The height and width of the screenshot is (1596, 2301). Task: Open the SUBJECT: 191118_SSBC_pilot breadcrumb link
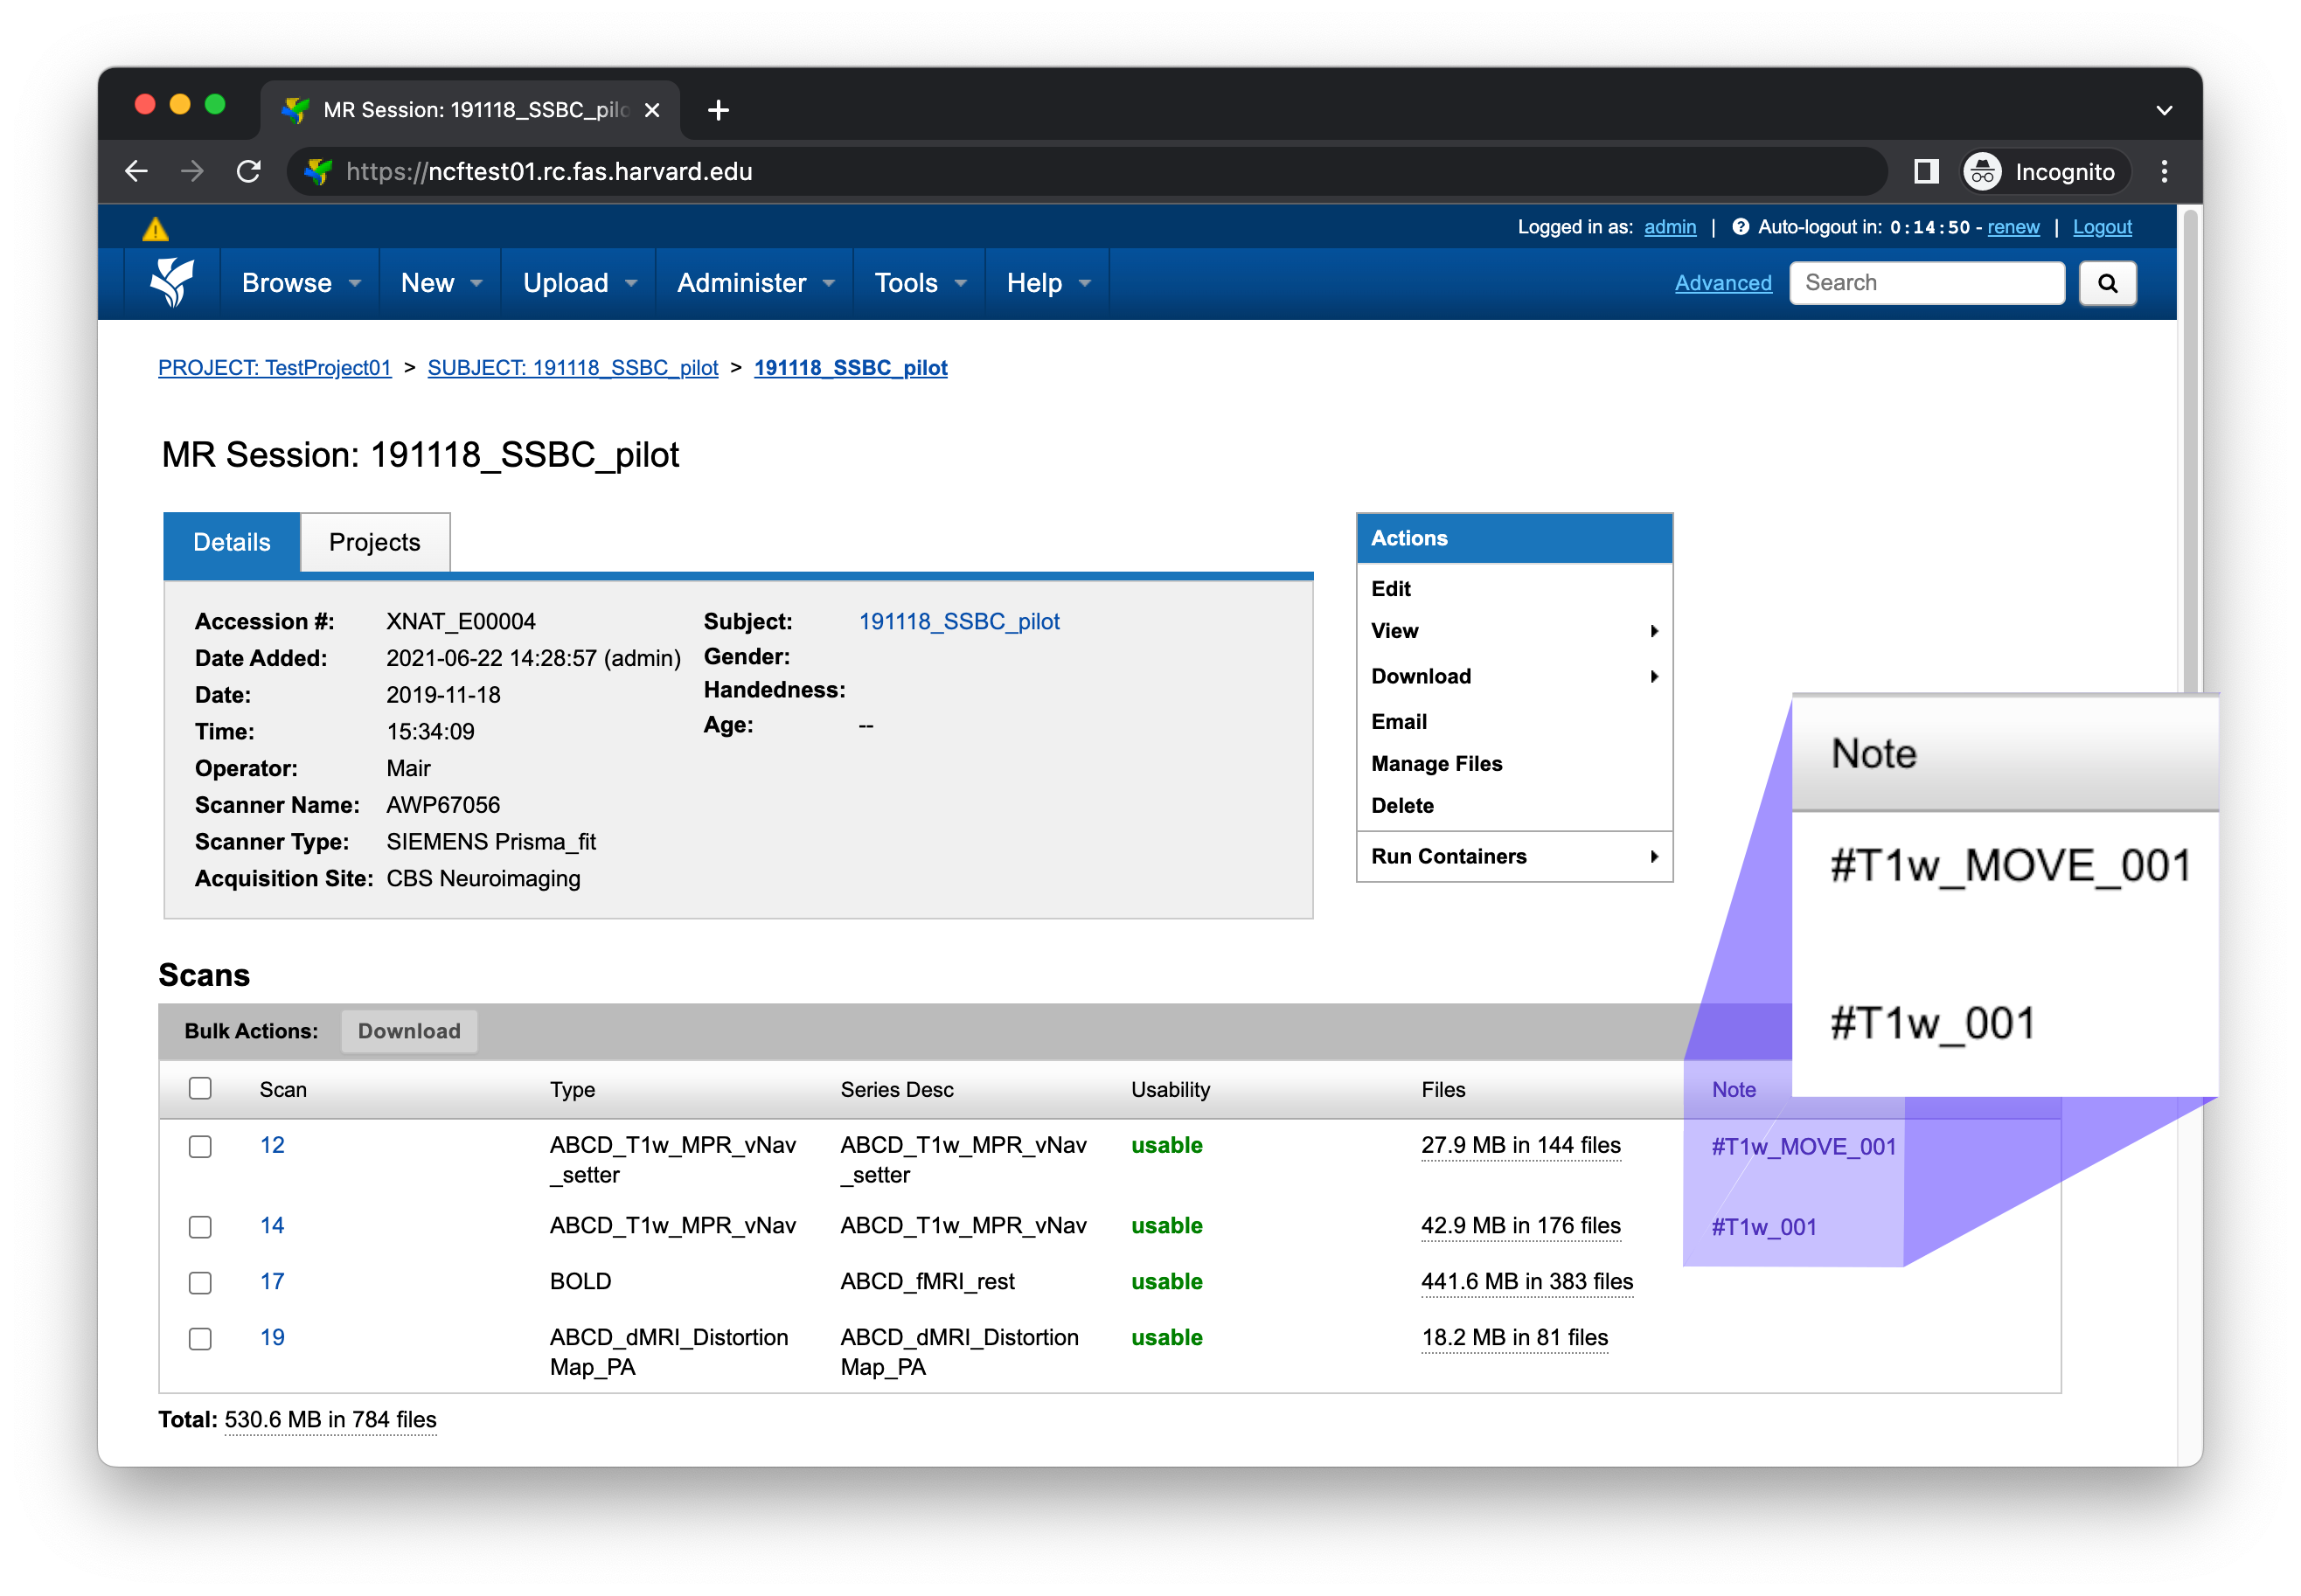[573, 368]
